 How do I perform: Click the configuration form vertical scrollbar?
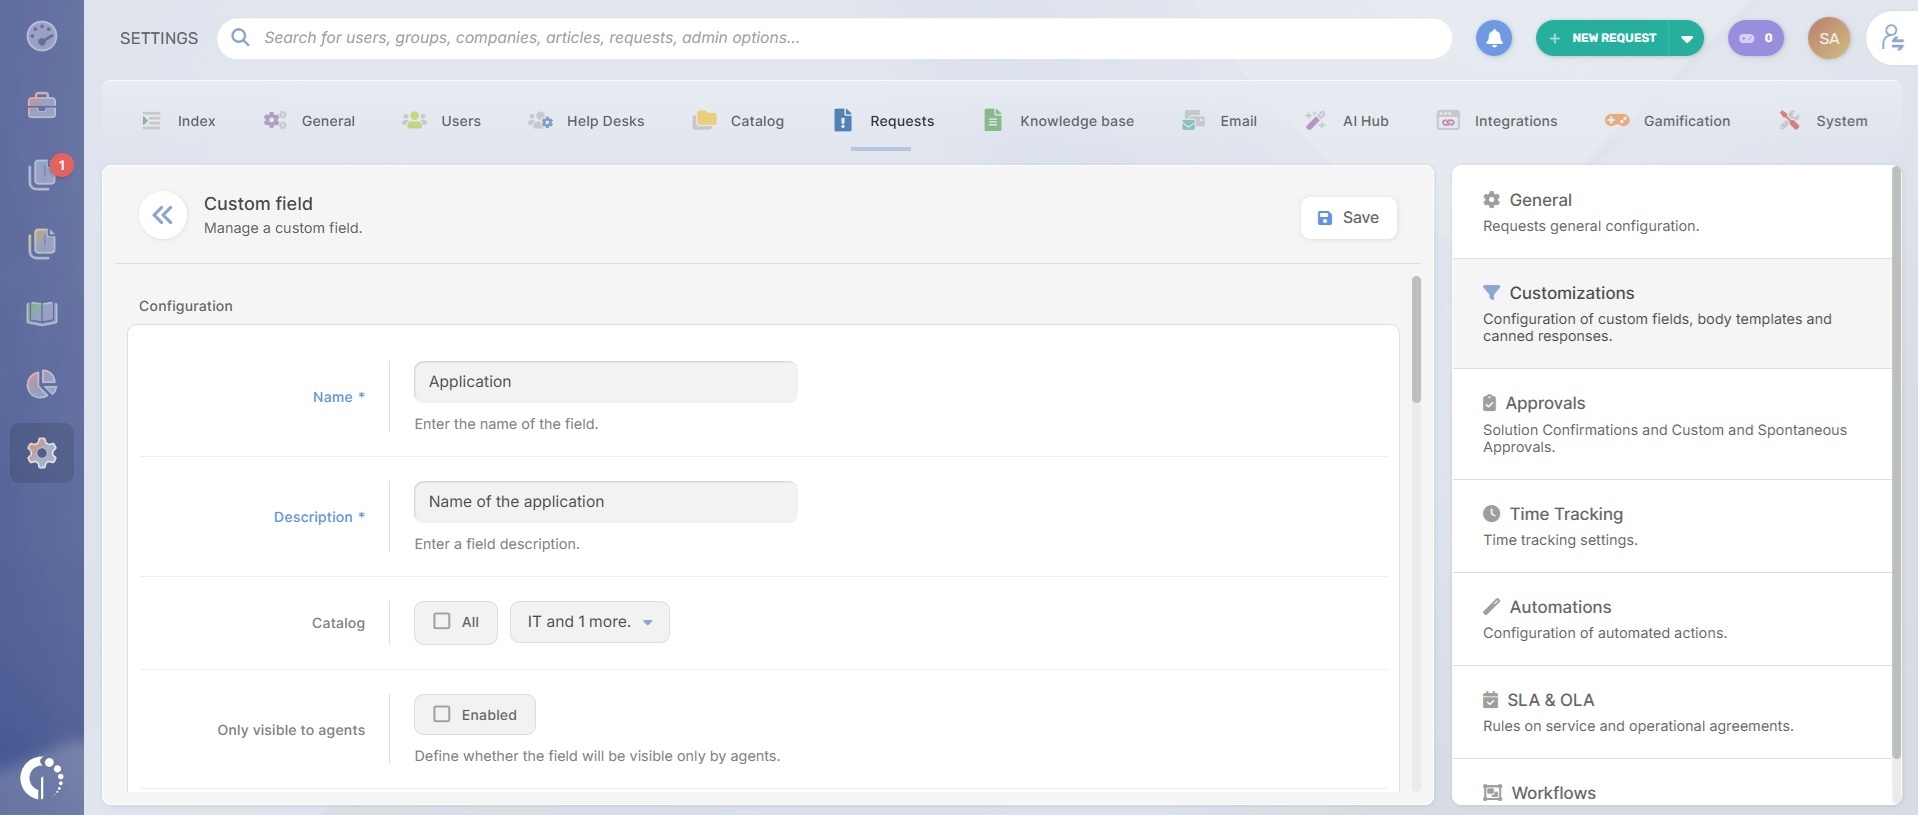pos(1416,340)
